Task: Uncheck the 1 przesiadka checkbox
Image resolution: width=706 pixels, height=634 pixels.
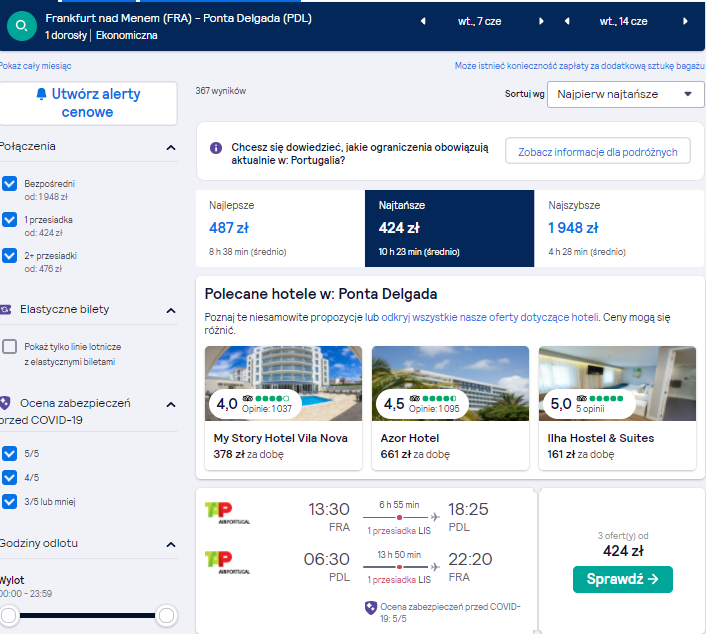Action: click(9, 220)
